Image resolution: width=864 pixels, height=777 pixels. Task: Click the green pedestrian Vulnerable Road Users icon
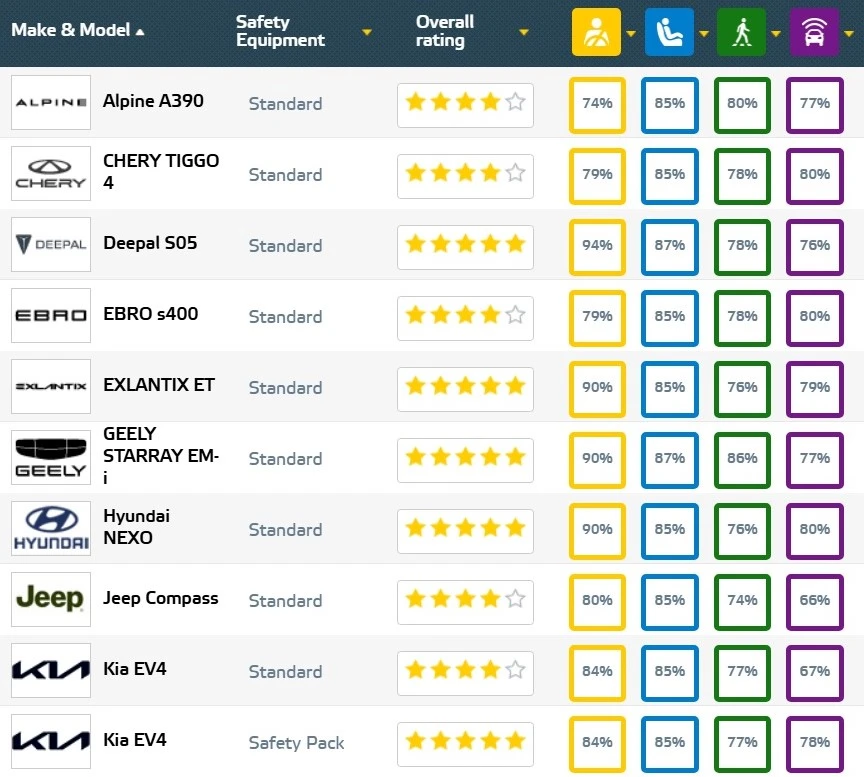point(741,32)
